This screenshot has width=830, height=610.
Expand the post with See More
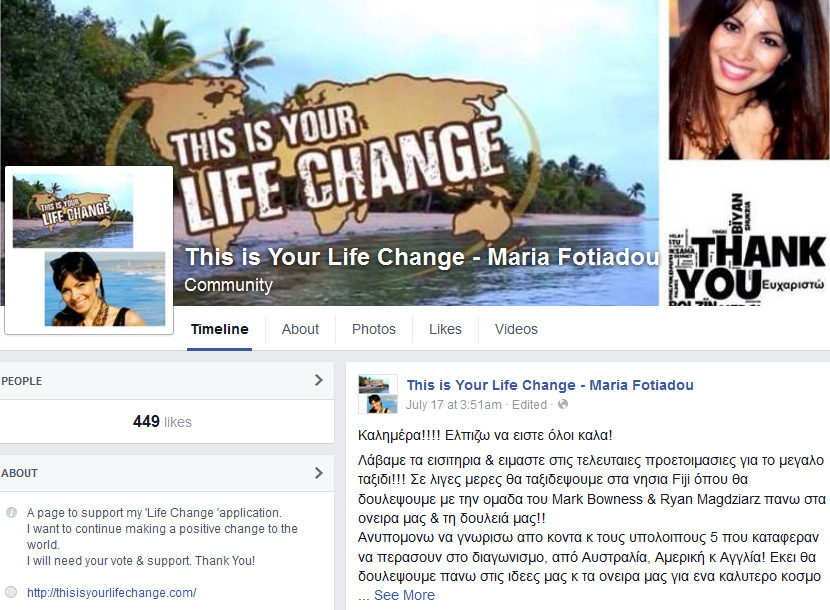(x=404, y=595)
